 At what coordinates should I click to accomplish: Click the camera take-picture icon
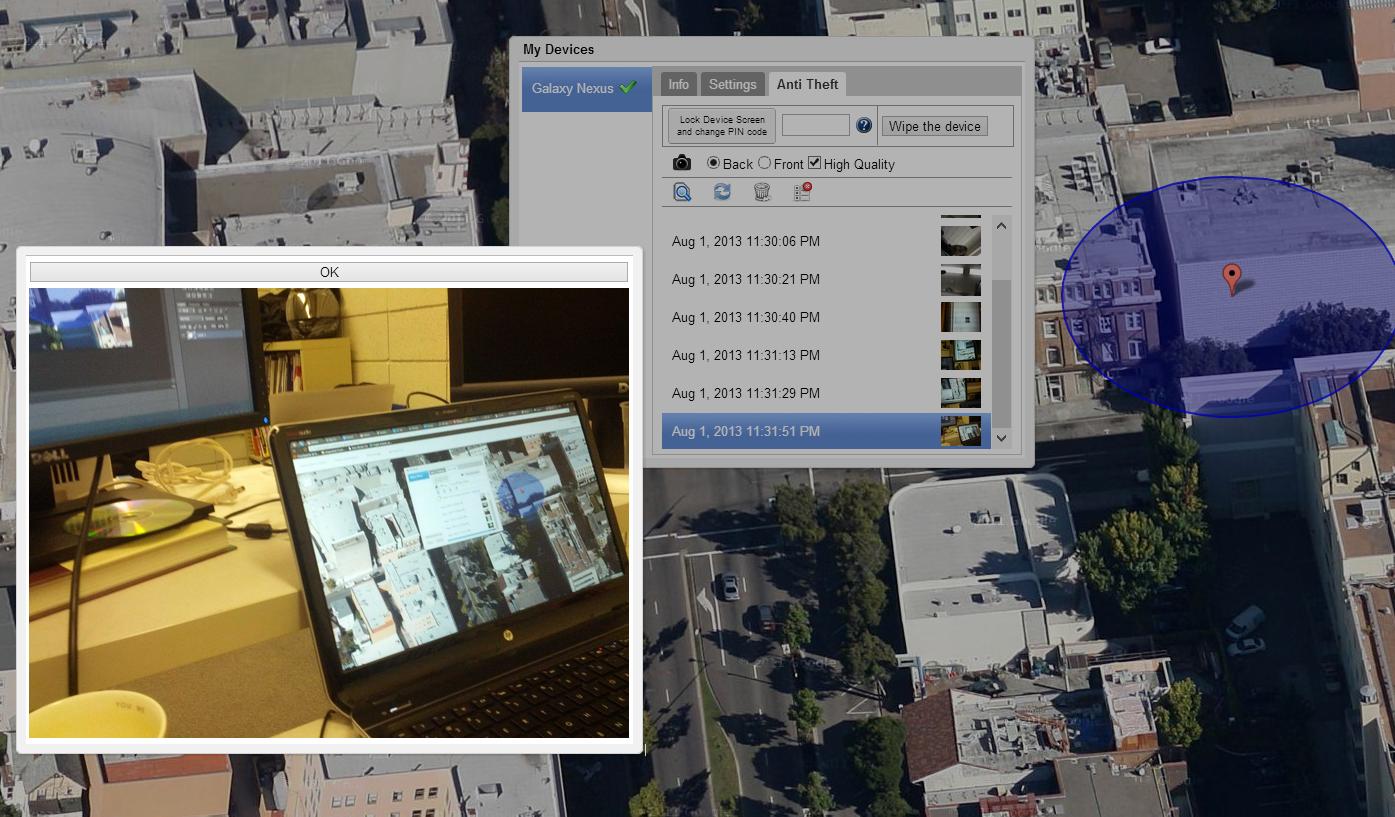[x=682, y=163]
